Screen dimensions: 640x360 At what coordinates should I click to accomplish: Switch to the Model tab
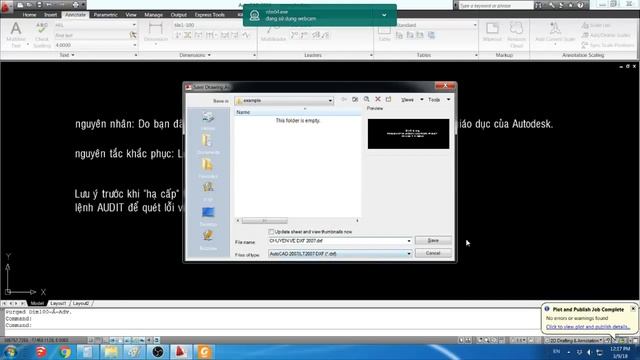(x=37, y=303)
